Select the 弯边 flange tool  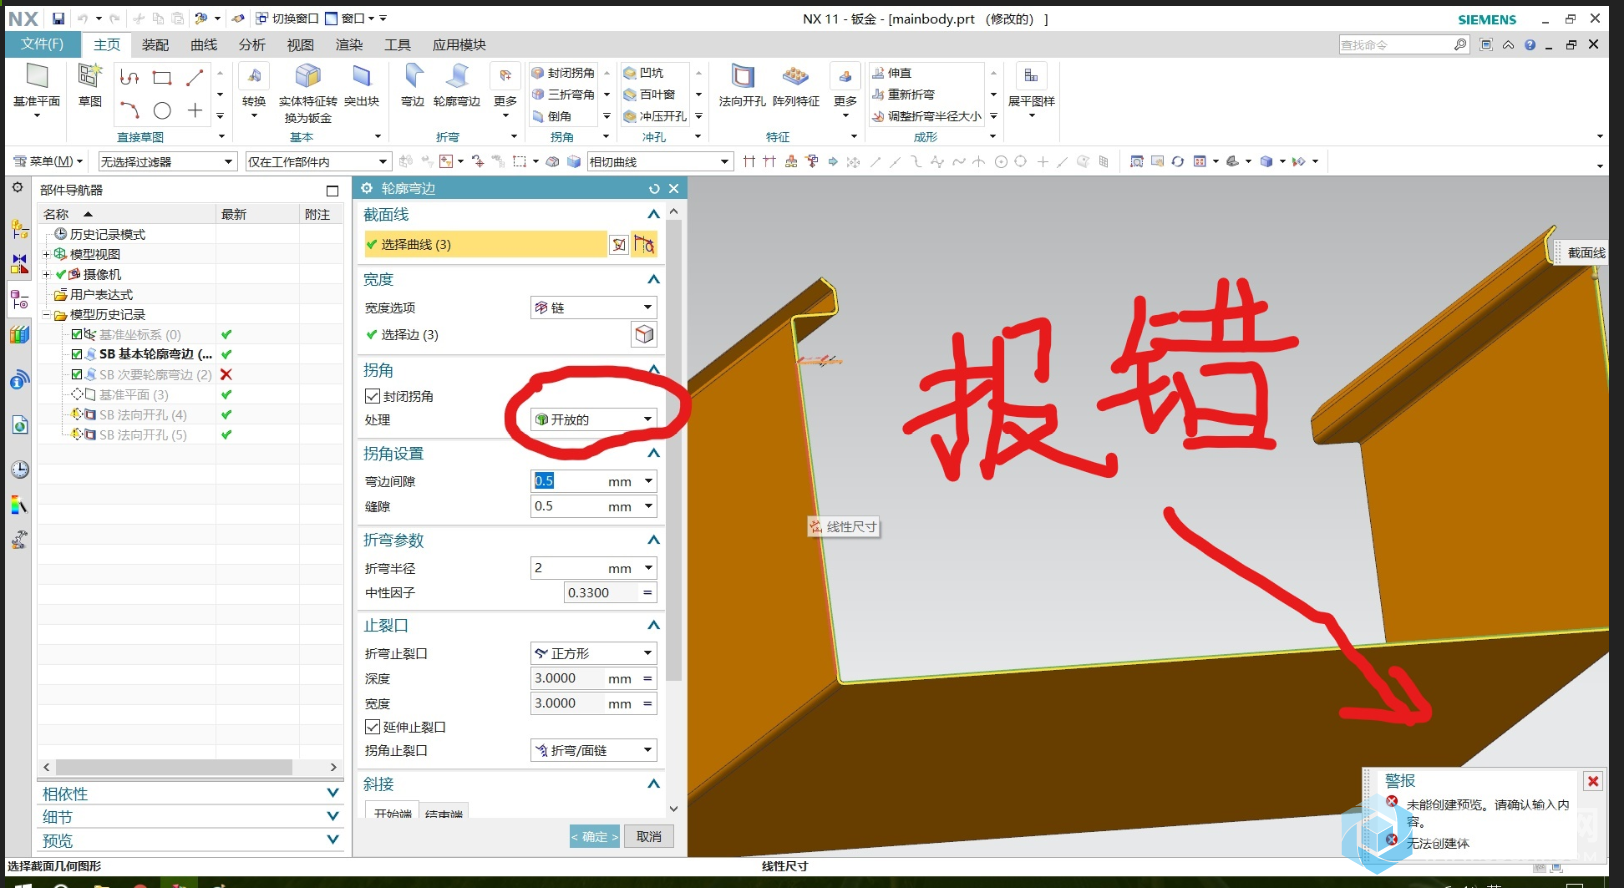click(413, 86)
